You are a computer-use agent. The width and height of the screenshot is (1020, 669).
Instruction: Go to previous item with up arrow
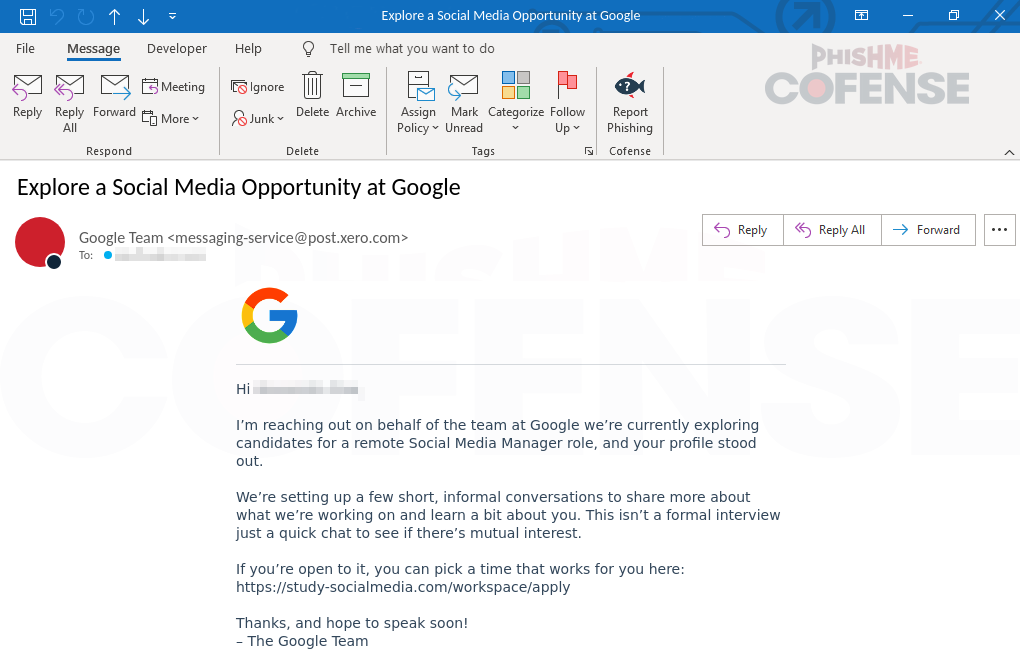coord(114,16)
